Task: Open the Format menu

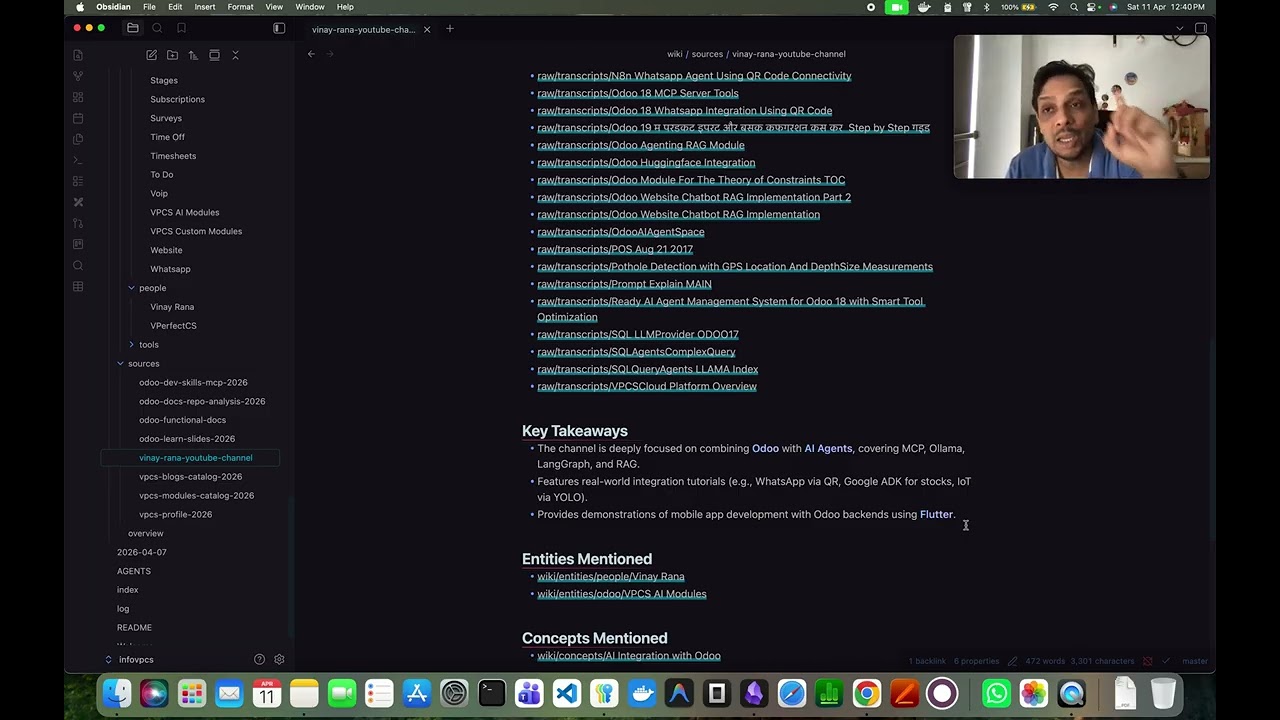Action: pyautogui.click(x=240, y=7)
